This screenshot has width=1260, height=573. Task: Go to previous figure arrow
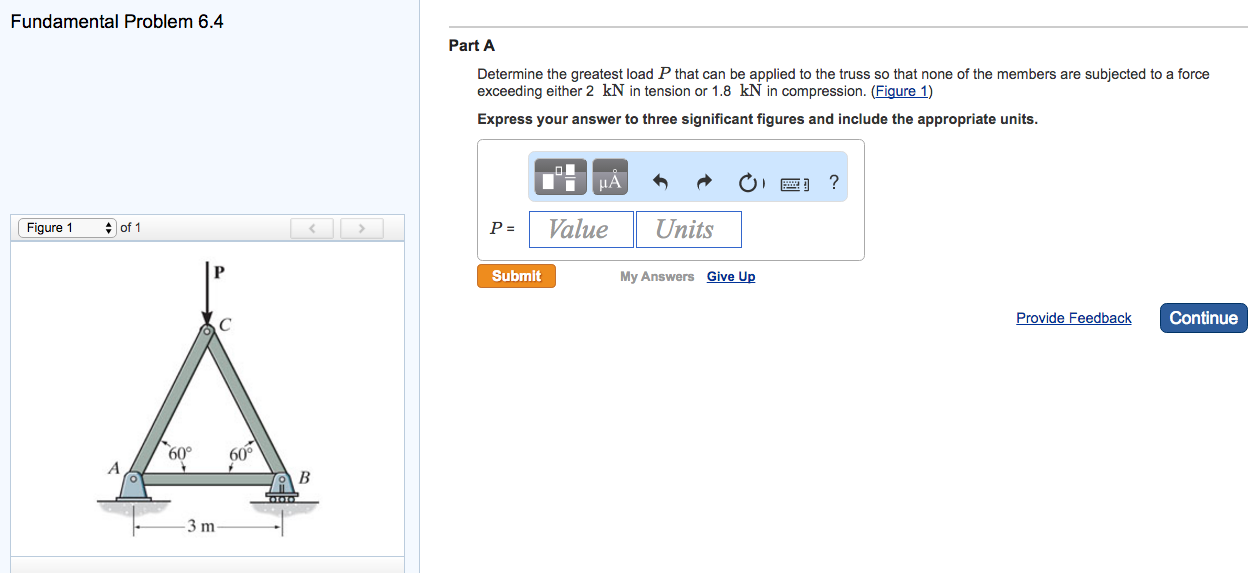tap(312, 229)
